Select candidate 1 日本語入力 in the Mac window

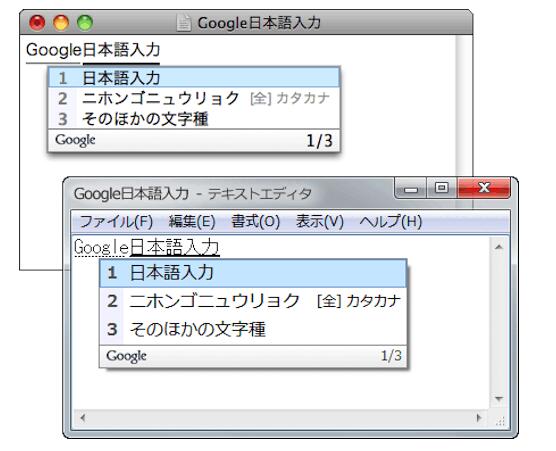(194, 78)
